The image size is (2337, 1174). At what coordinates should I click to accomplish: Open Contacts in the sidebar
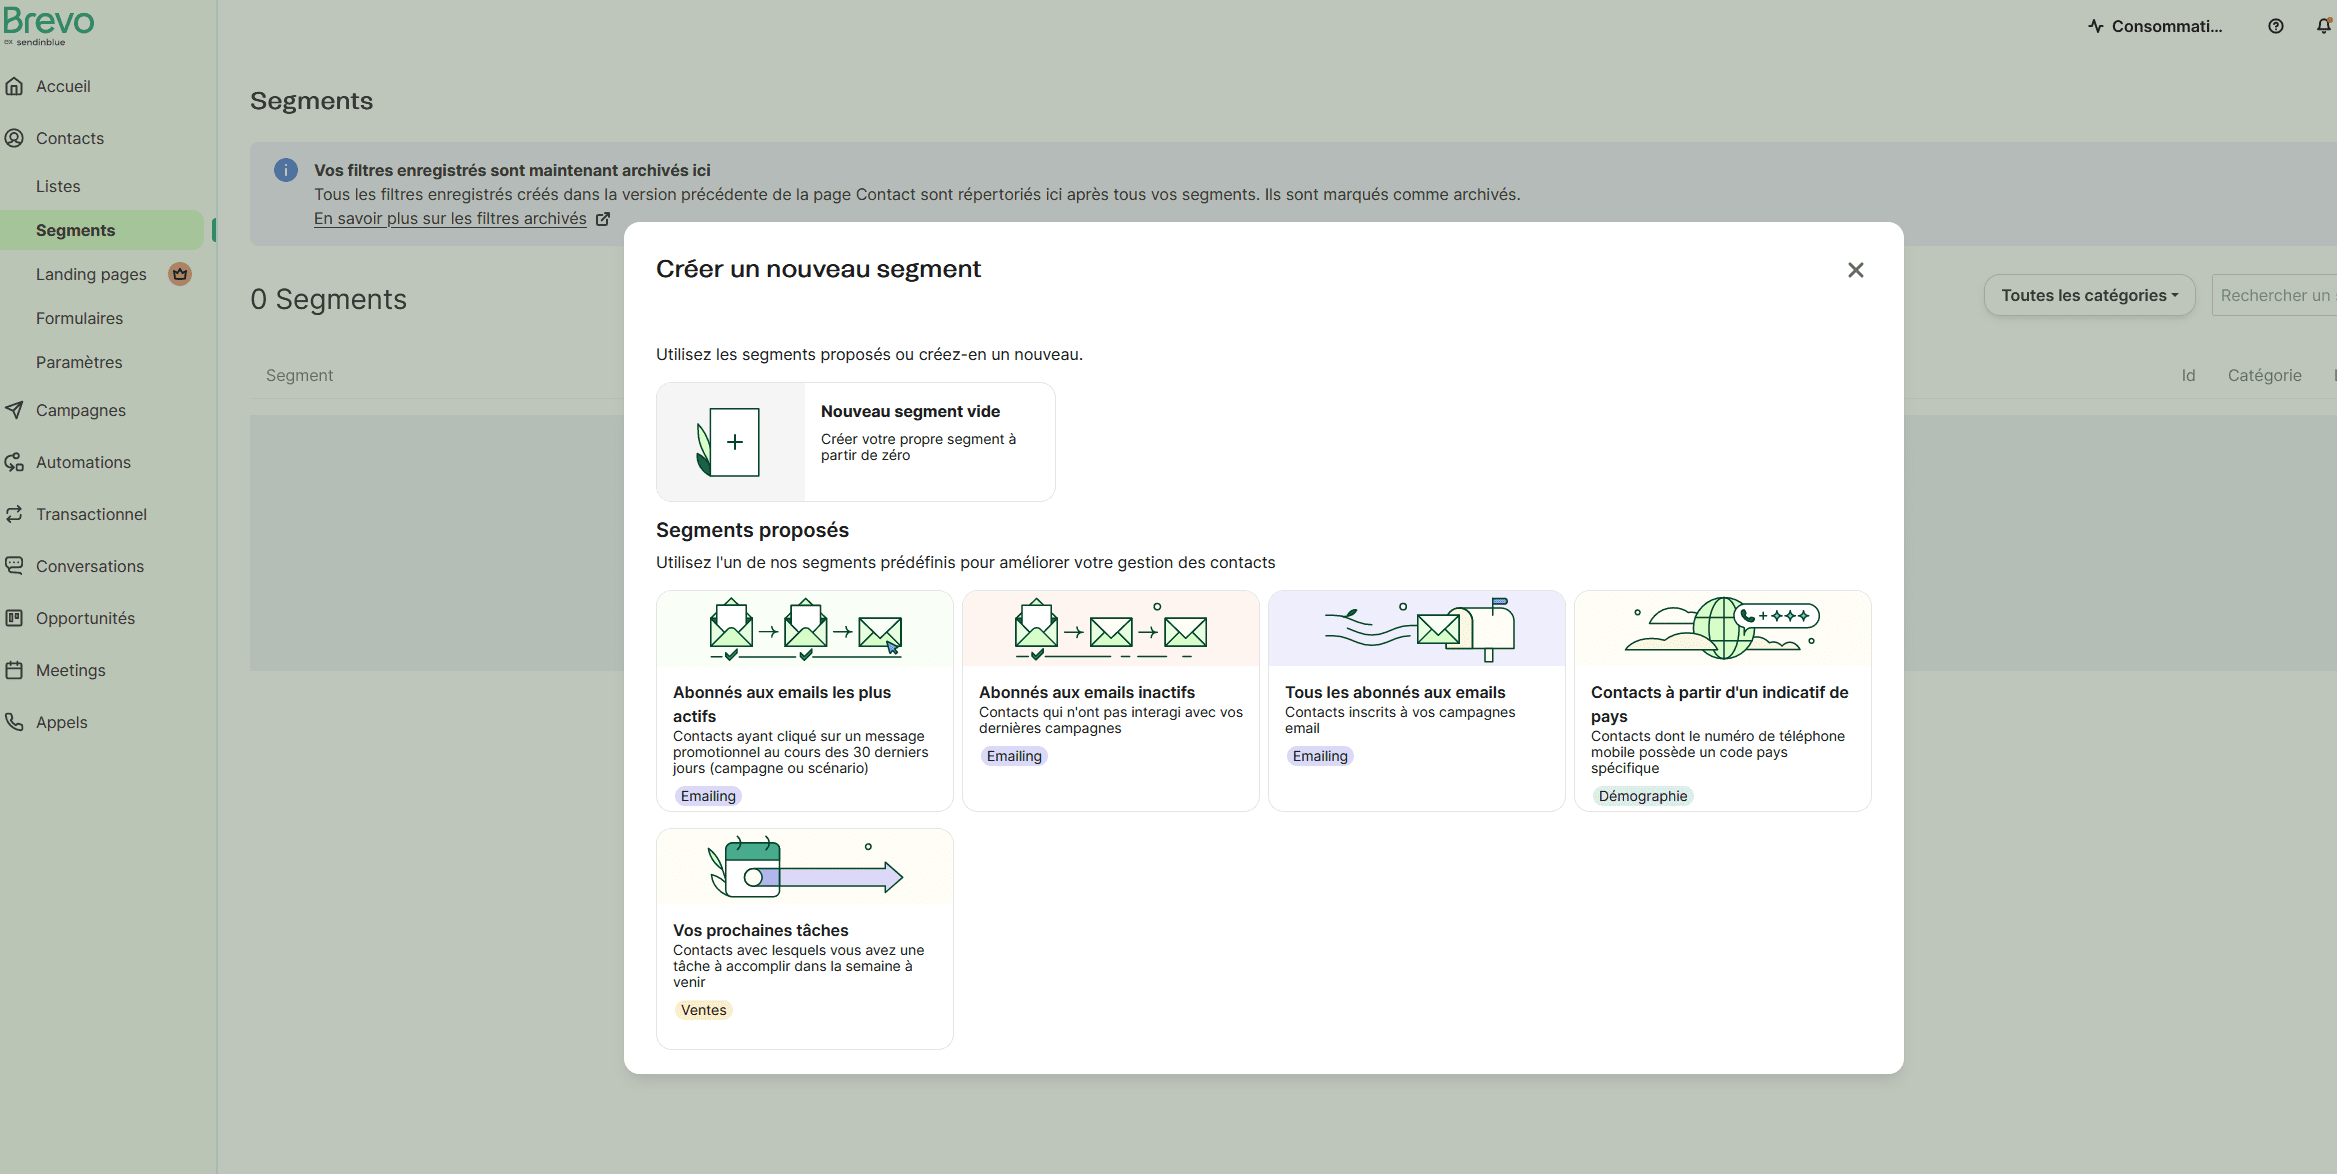pyautogui.click(x=70, y=138)
